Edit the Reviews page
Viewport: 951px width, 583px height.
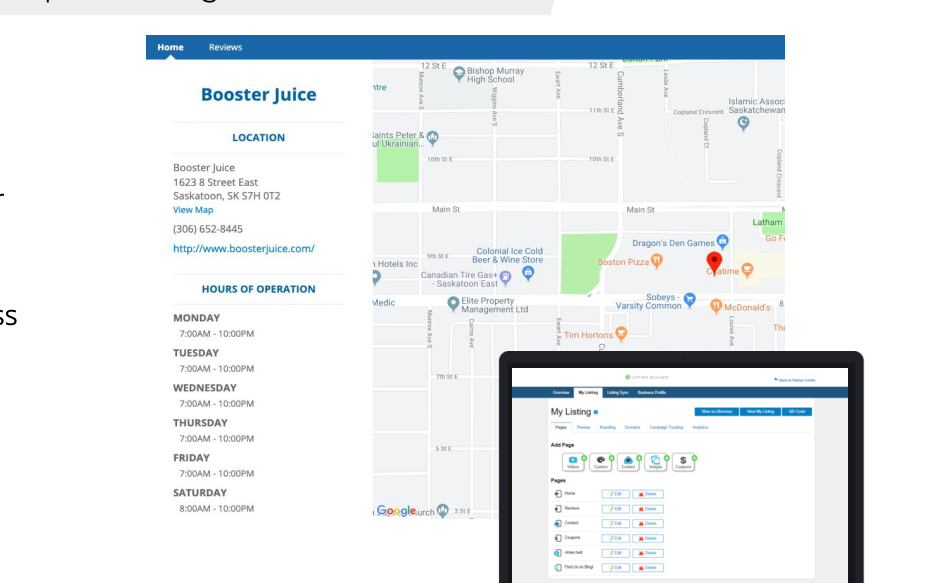click(x=616, y=508)
